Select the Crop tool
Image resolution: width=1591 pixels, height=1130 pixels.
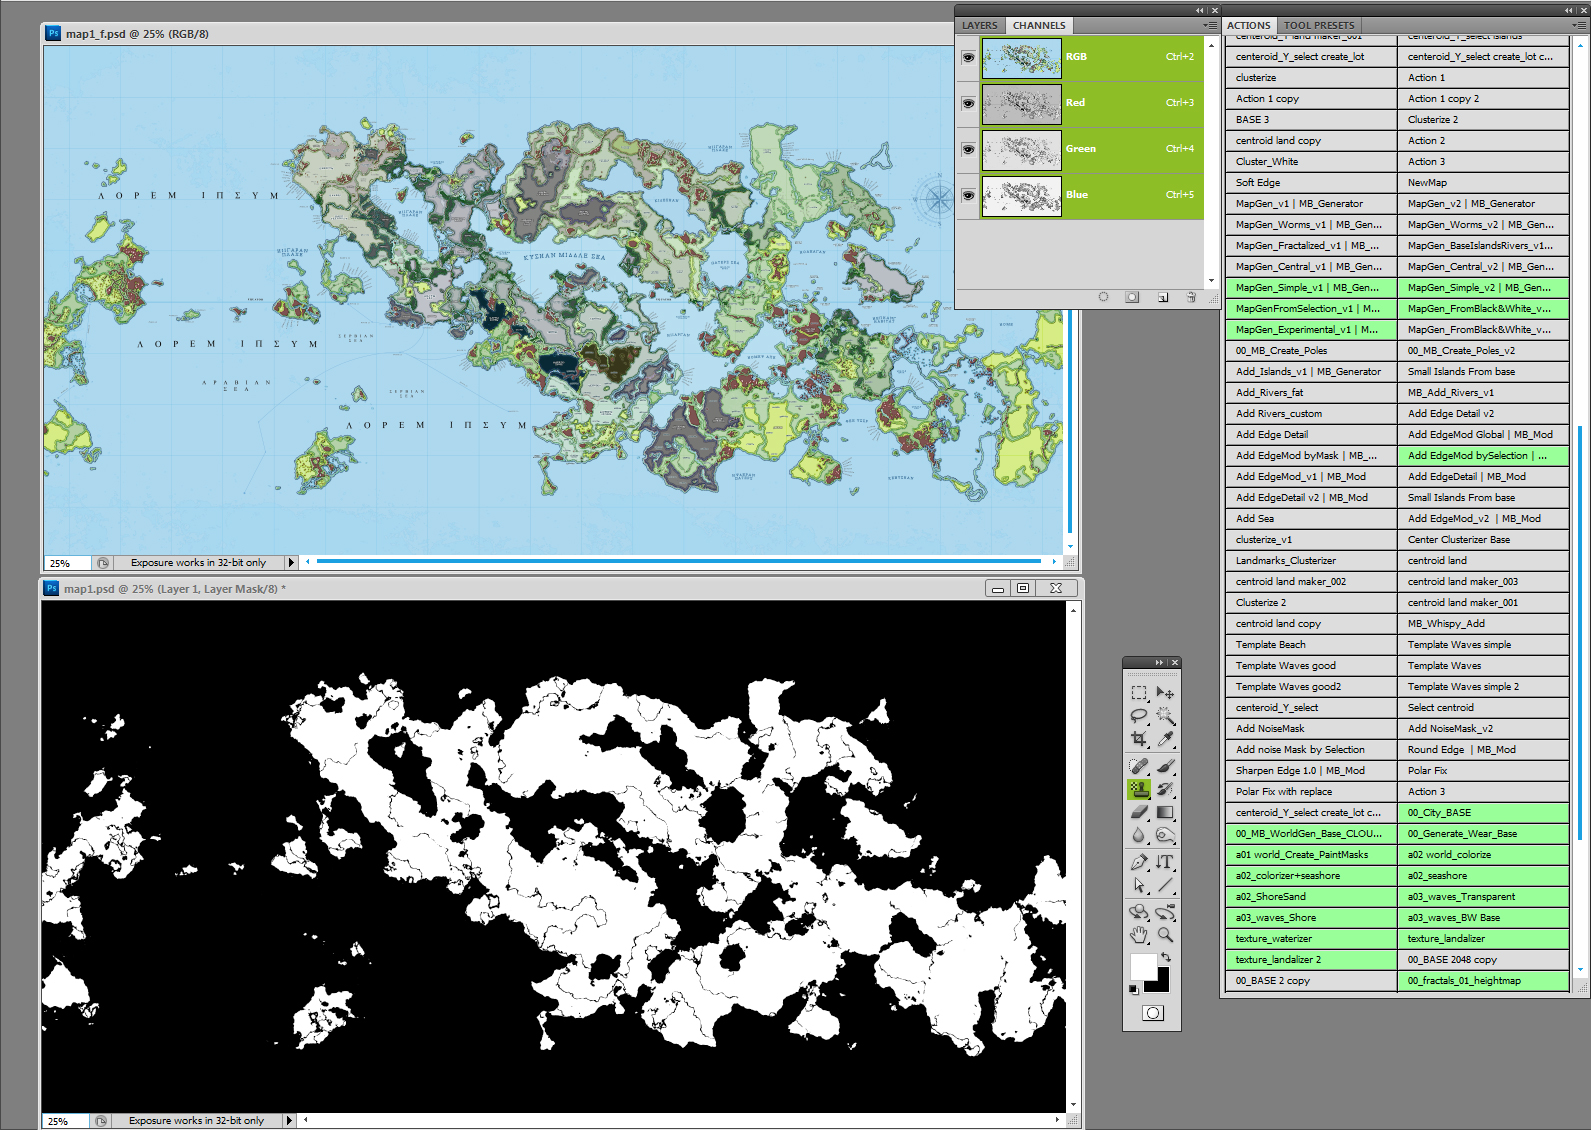pyautogui.click(x=1139, y=739)
